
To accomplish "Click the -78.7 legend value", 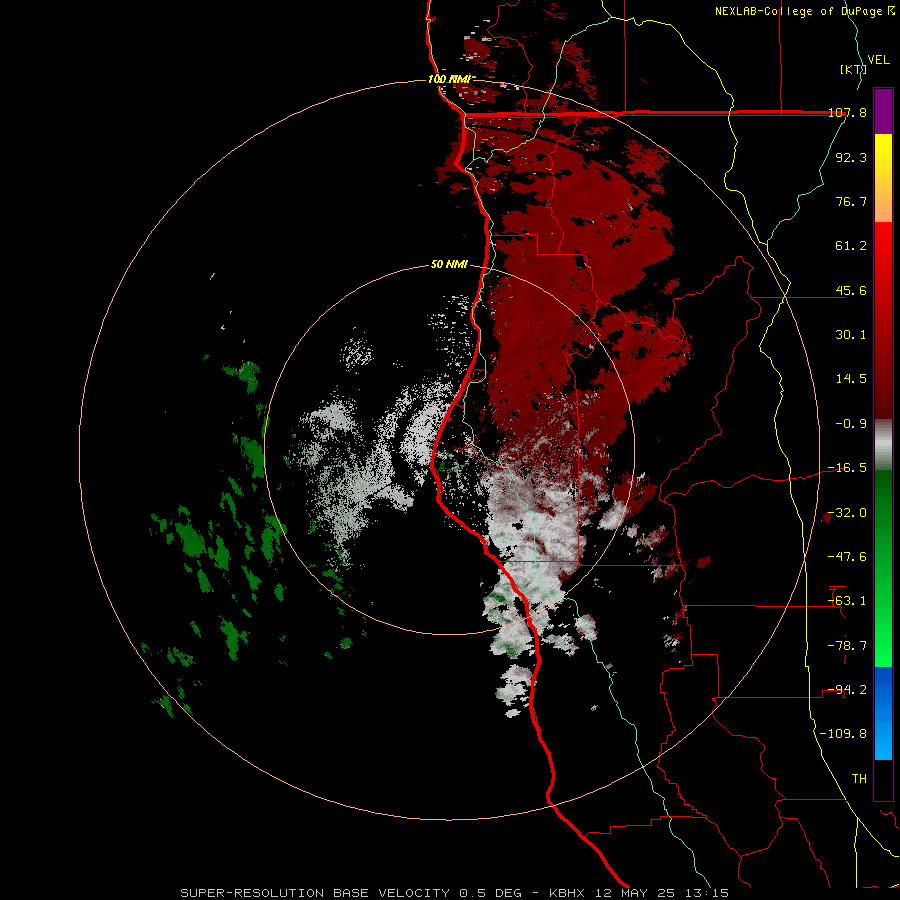I will tap(847, 646).
